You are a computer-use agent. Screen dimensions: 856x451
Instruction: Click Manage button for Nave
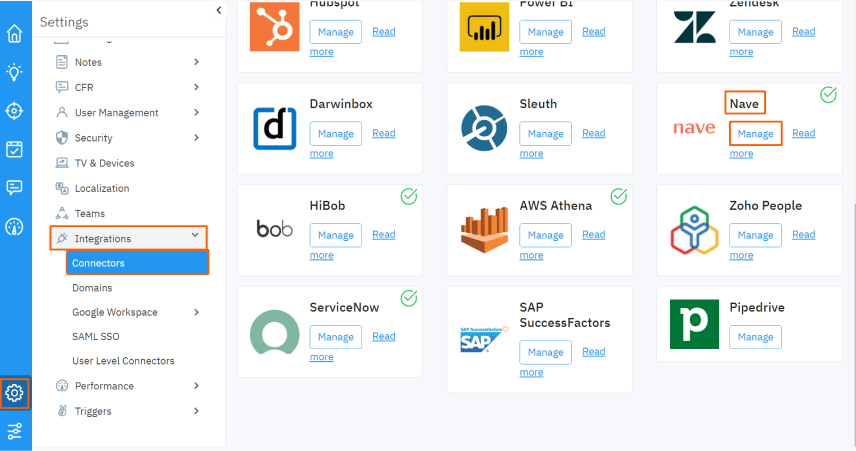(756, 134)
